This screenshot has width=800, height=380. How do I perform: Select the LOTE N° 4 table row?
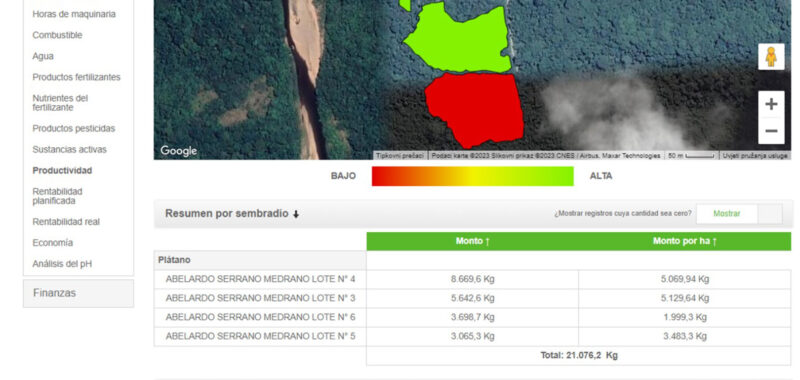(x=472, y=279)
